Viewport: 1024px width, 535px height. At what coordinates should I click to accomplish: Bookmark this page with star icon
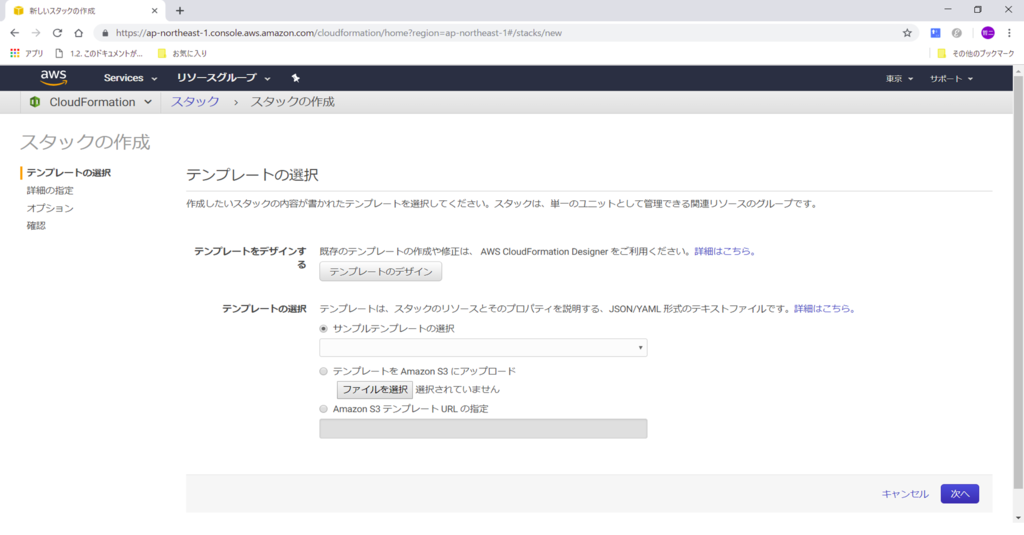tap(907, 33)
